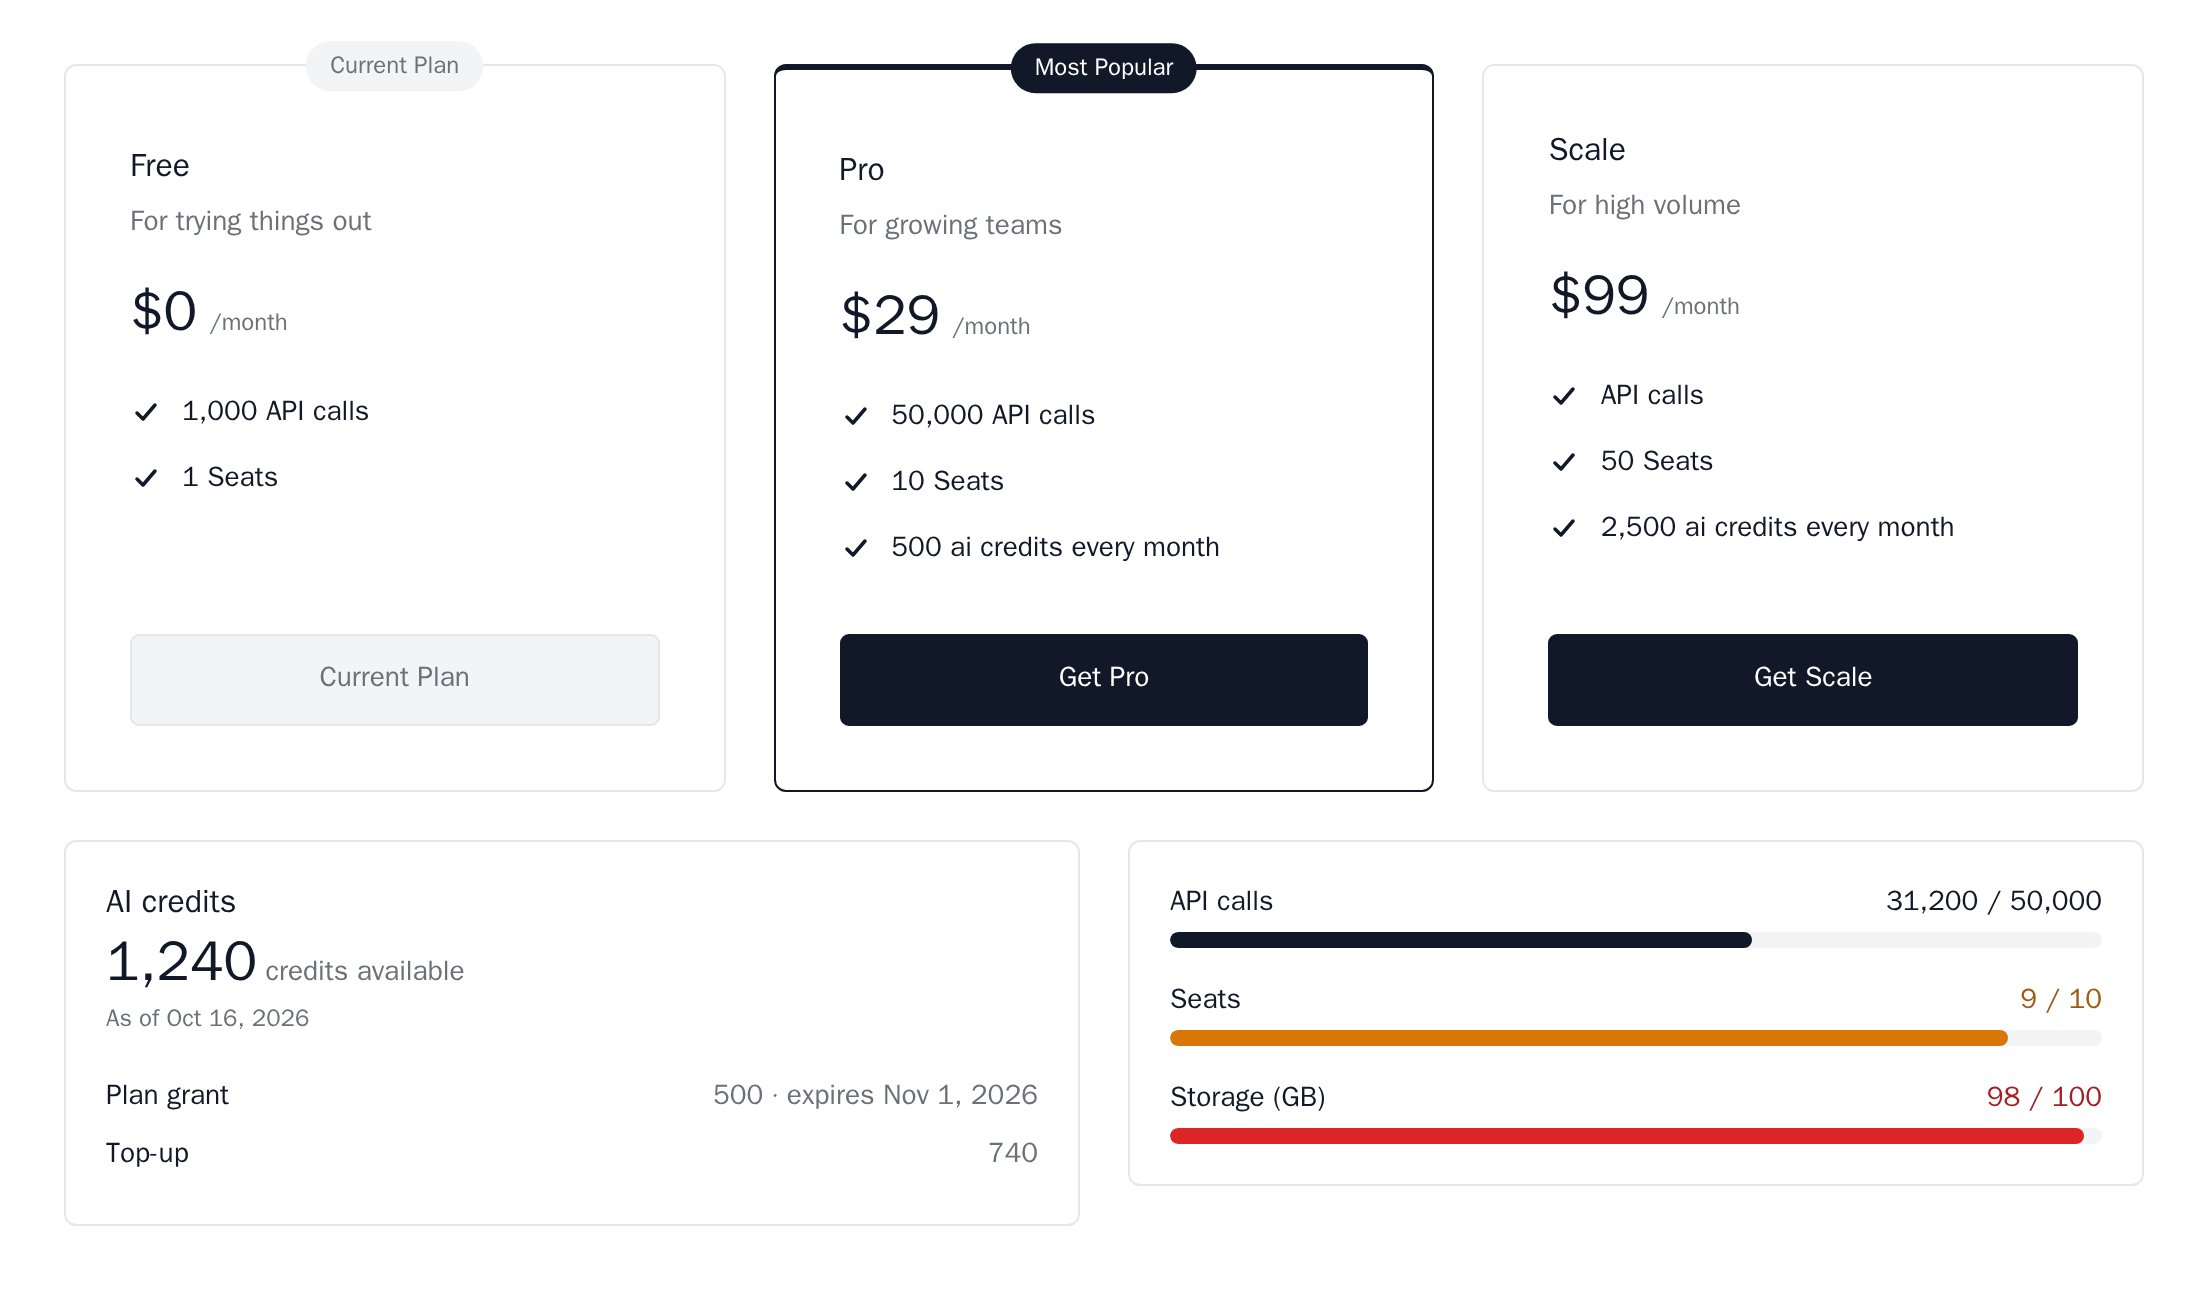Viewport: 2208px width, 1292px height.
Task: Click 'For growing teams' description
Action: 951,225
